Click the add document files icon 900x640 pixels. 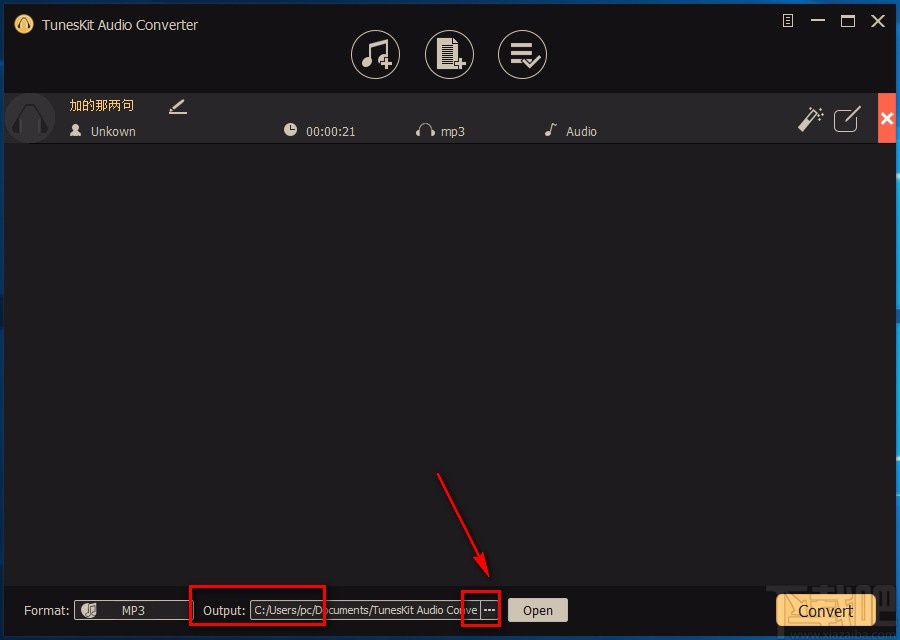[x=449, y=55]
